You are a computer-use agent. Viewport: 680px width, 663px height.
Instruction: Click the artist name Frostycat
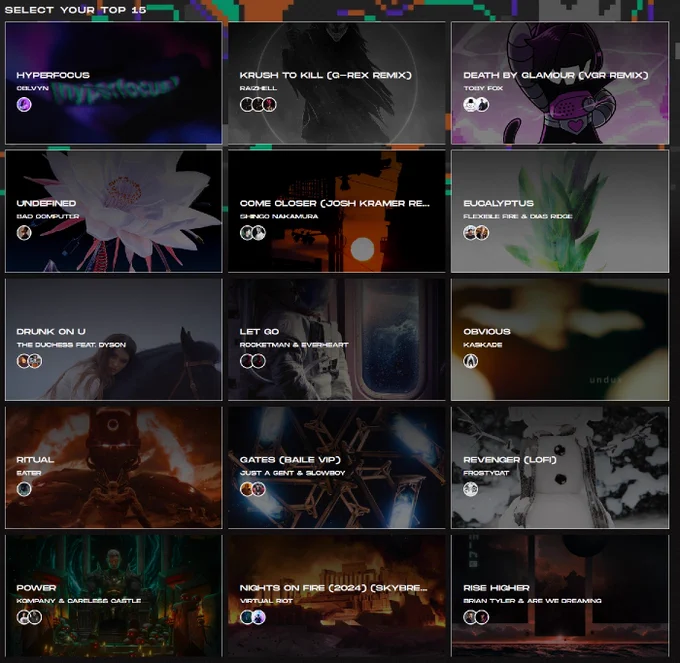point(486,473)
